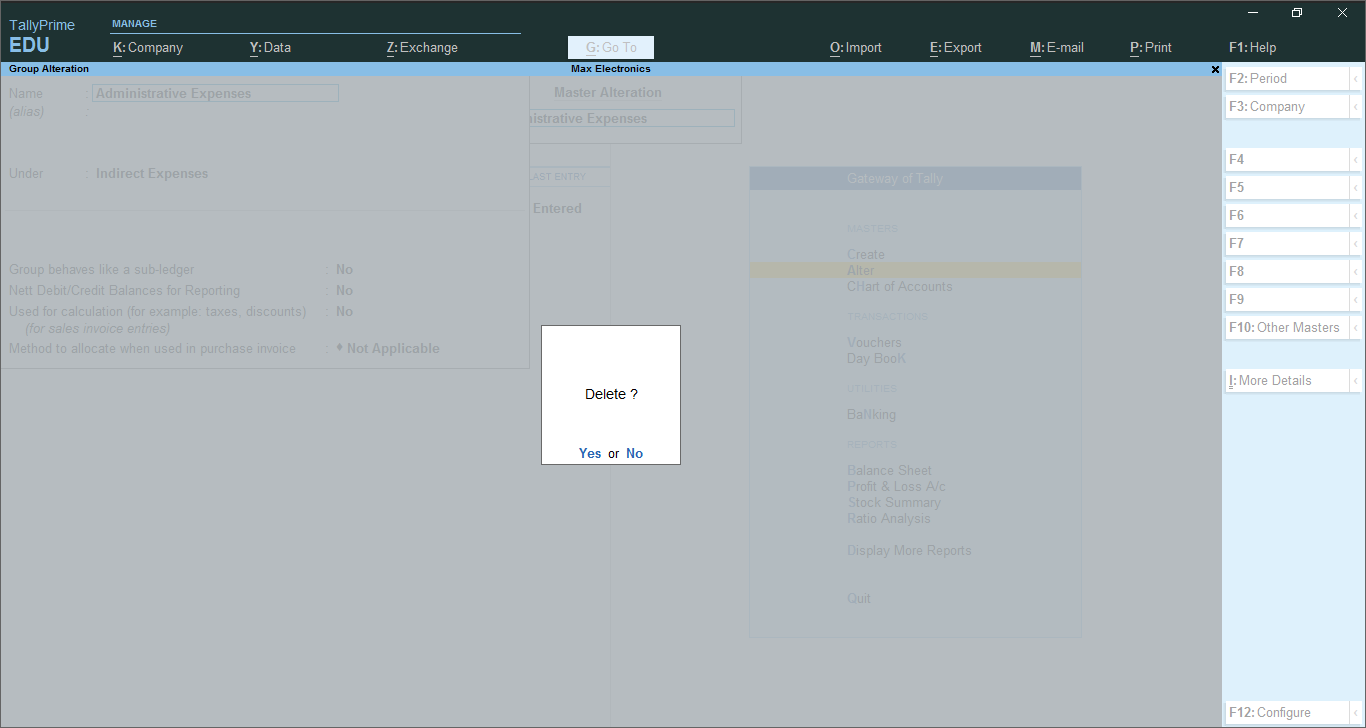The width and height of the screenshot is (1366, 728).
Task: Click the F8 button
Action: [1287, 271]
